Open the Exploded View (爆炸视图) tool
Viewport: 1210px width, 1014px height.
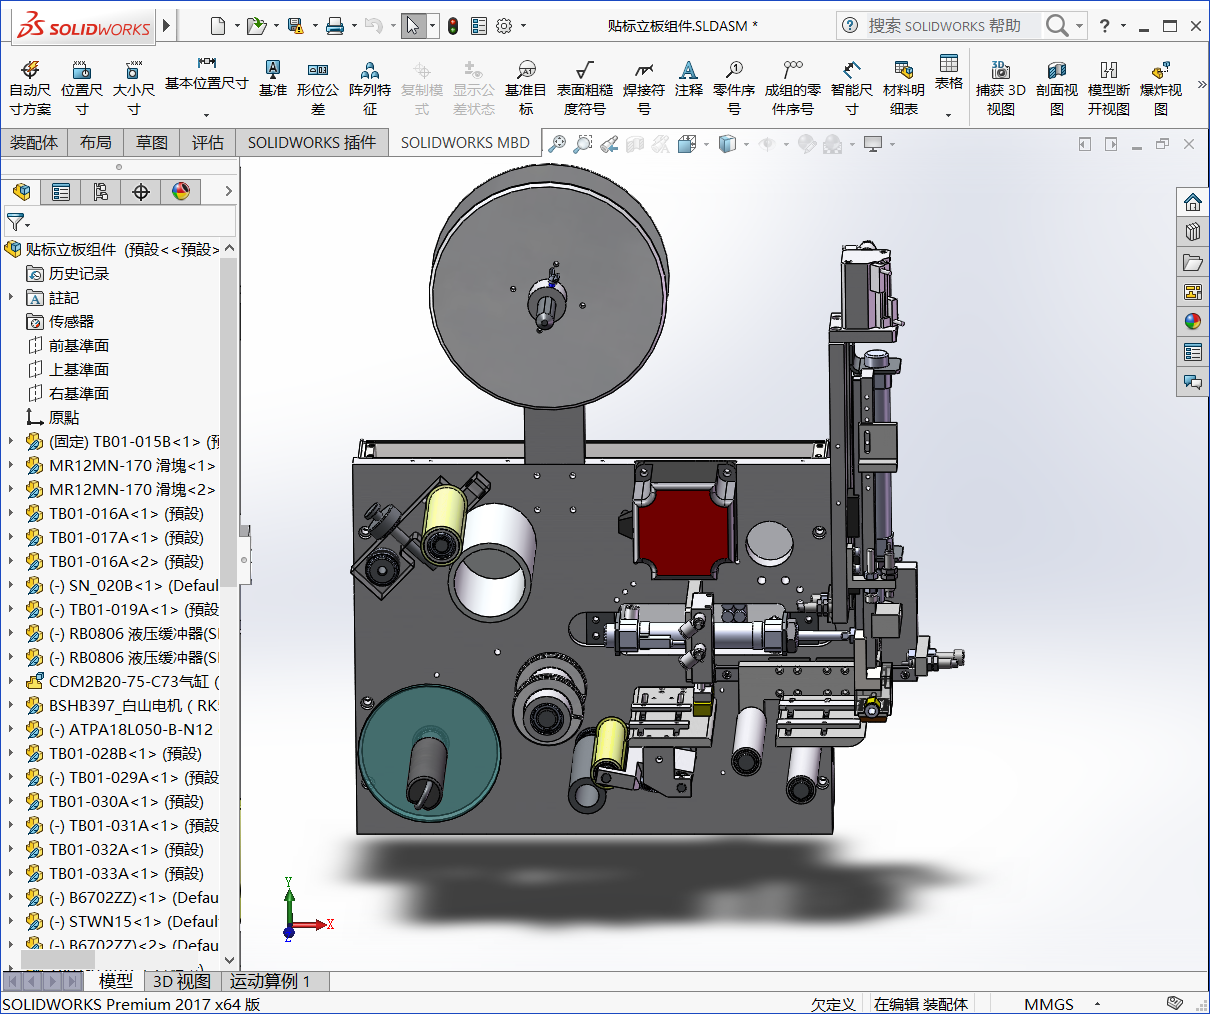click(1160, 86)
